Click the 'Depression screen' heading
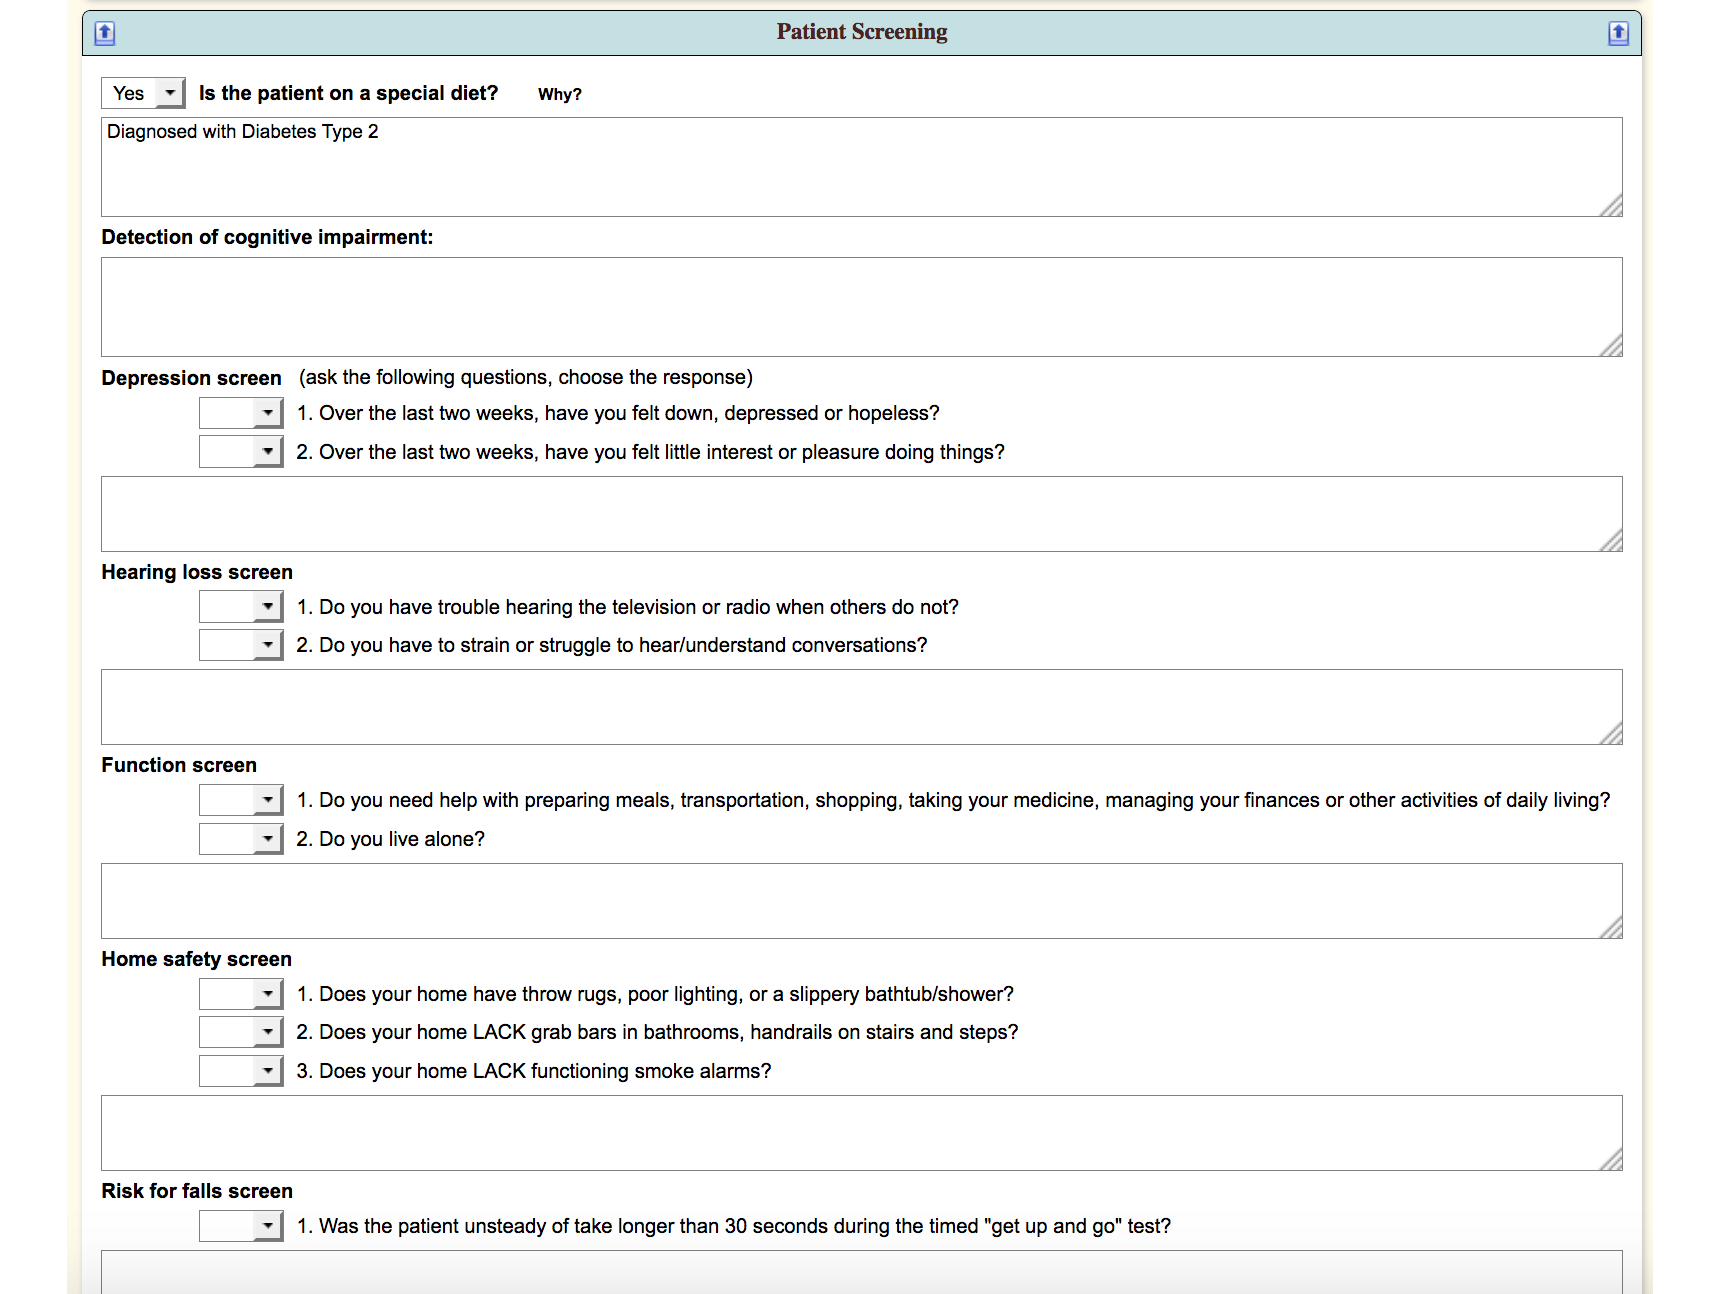 (191, 378)
